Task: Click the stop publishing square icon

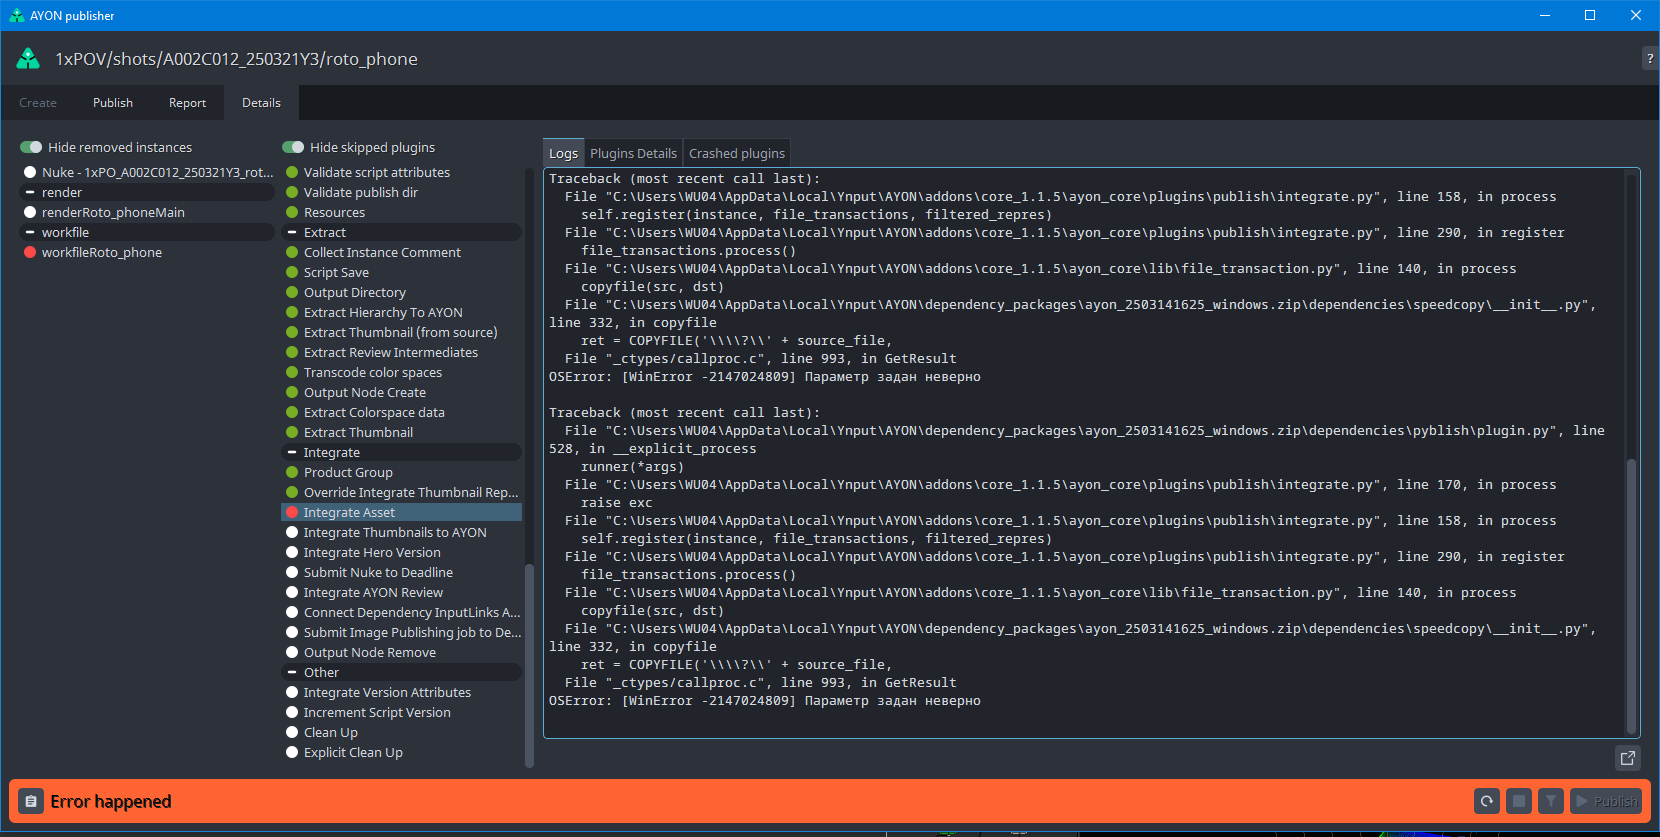Action: 1519,801
